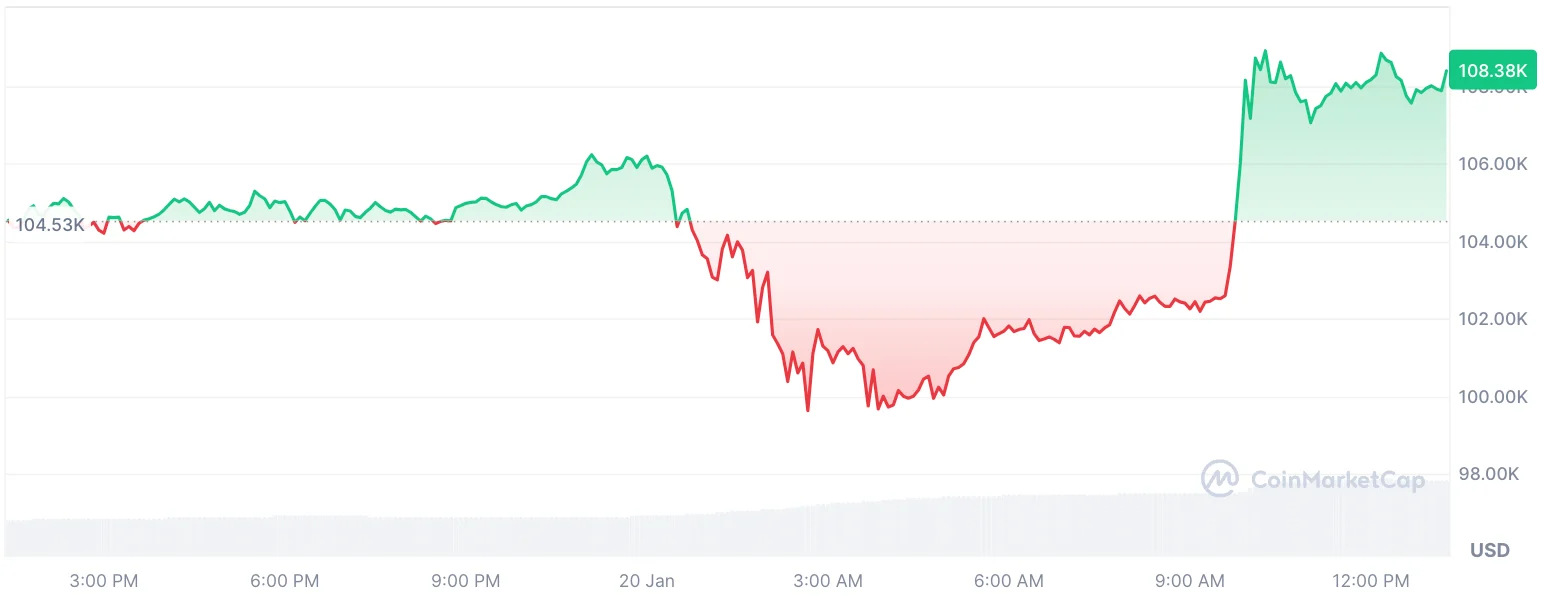This screenshot has height=598, width=1548.
Task: Click the CoinMarketCap watermark text
Action: pyautogui.click(x=1324, y=480)
